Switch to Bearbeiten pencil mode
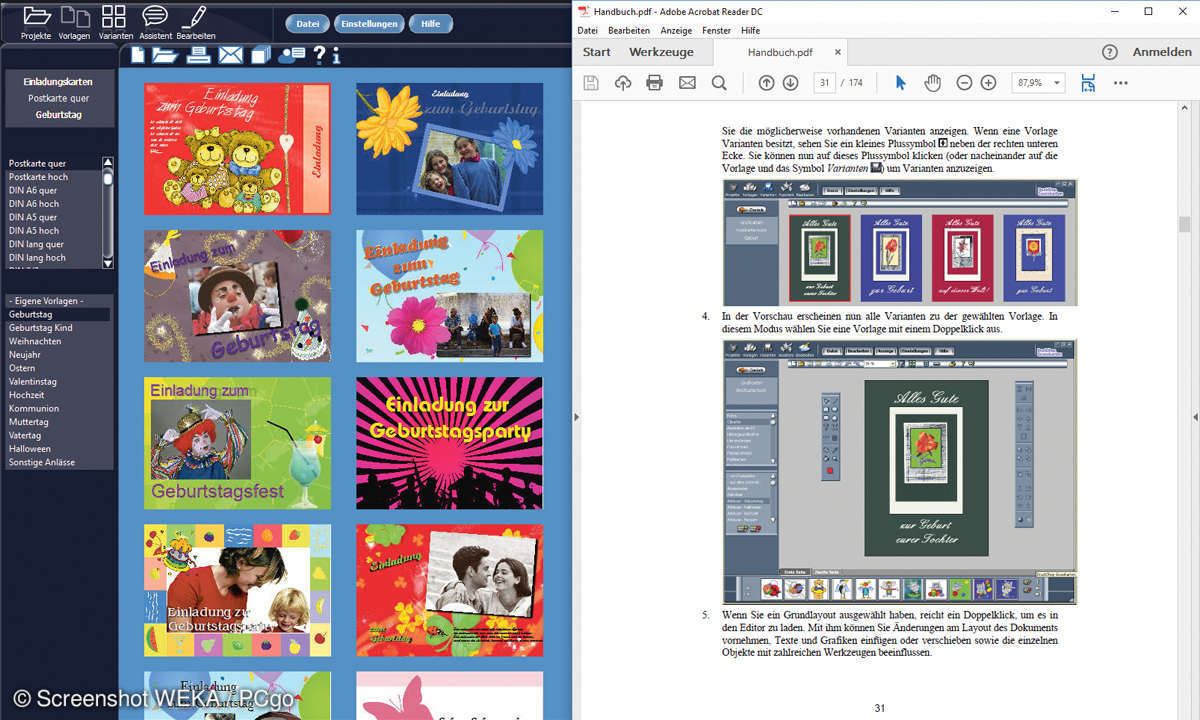Image resolution: width=1200 pixels, height=720 pixels. [x=196, y=22]
